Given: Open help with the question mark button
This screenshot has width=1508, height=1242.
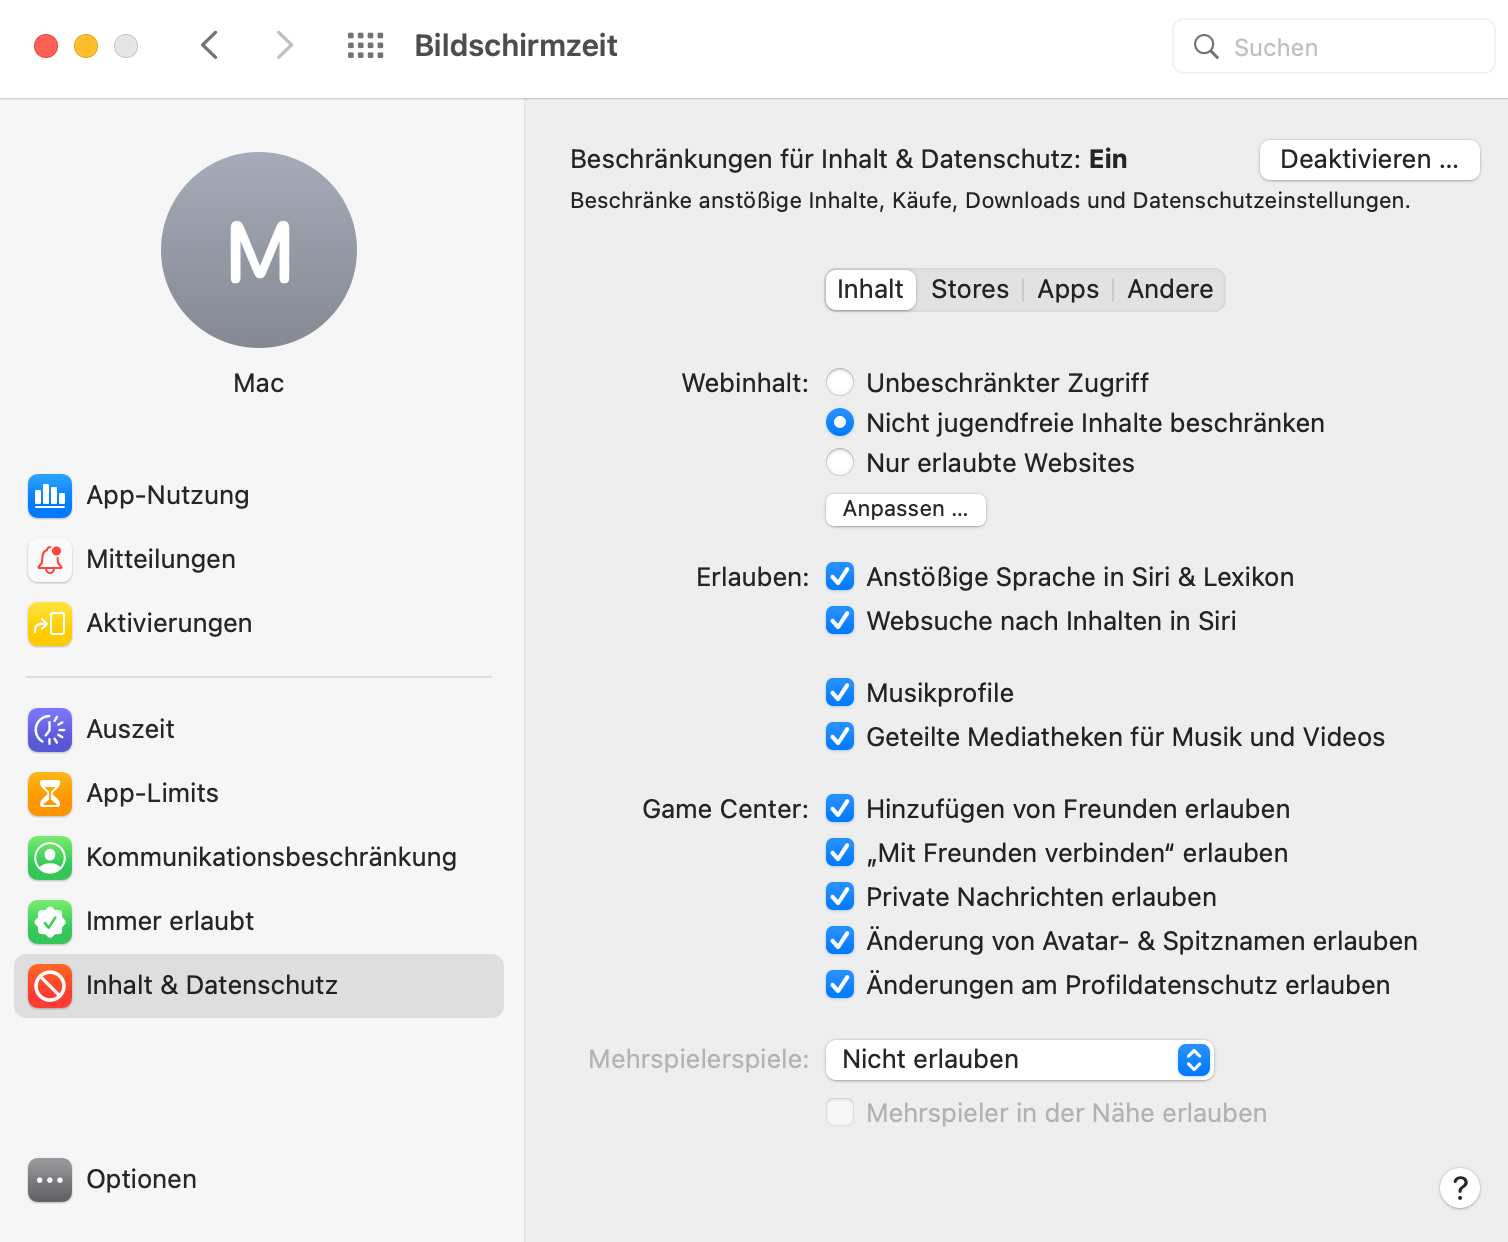Looking at the screenshot, I should click(x=1460, y=1188).
